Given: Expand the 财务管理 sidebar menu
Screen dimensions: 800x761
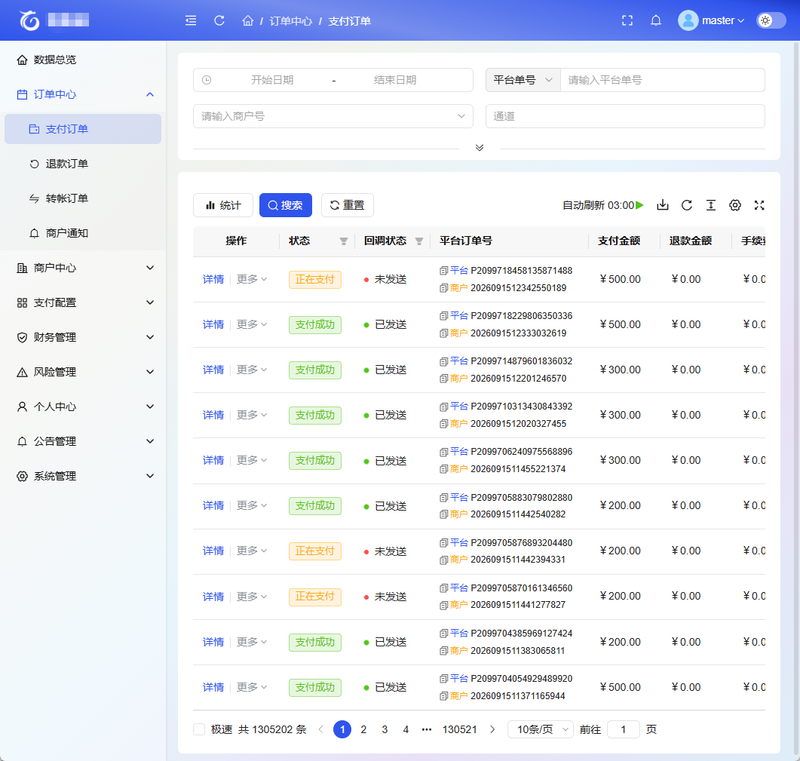Looking at the screenshot, I should tap(83, 337).
